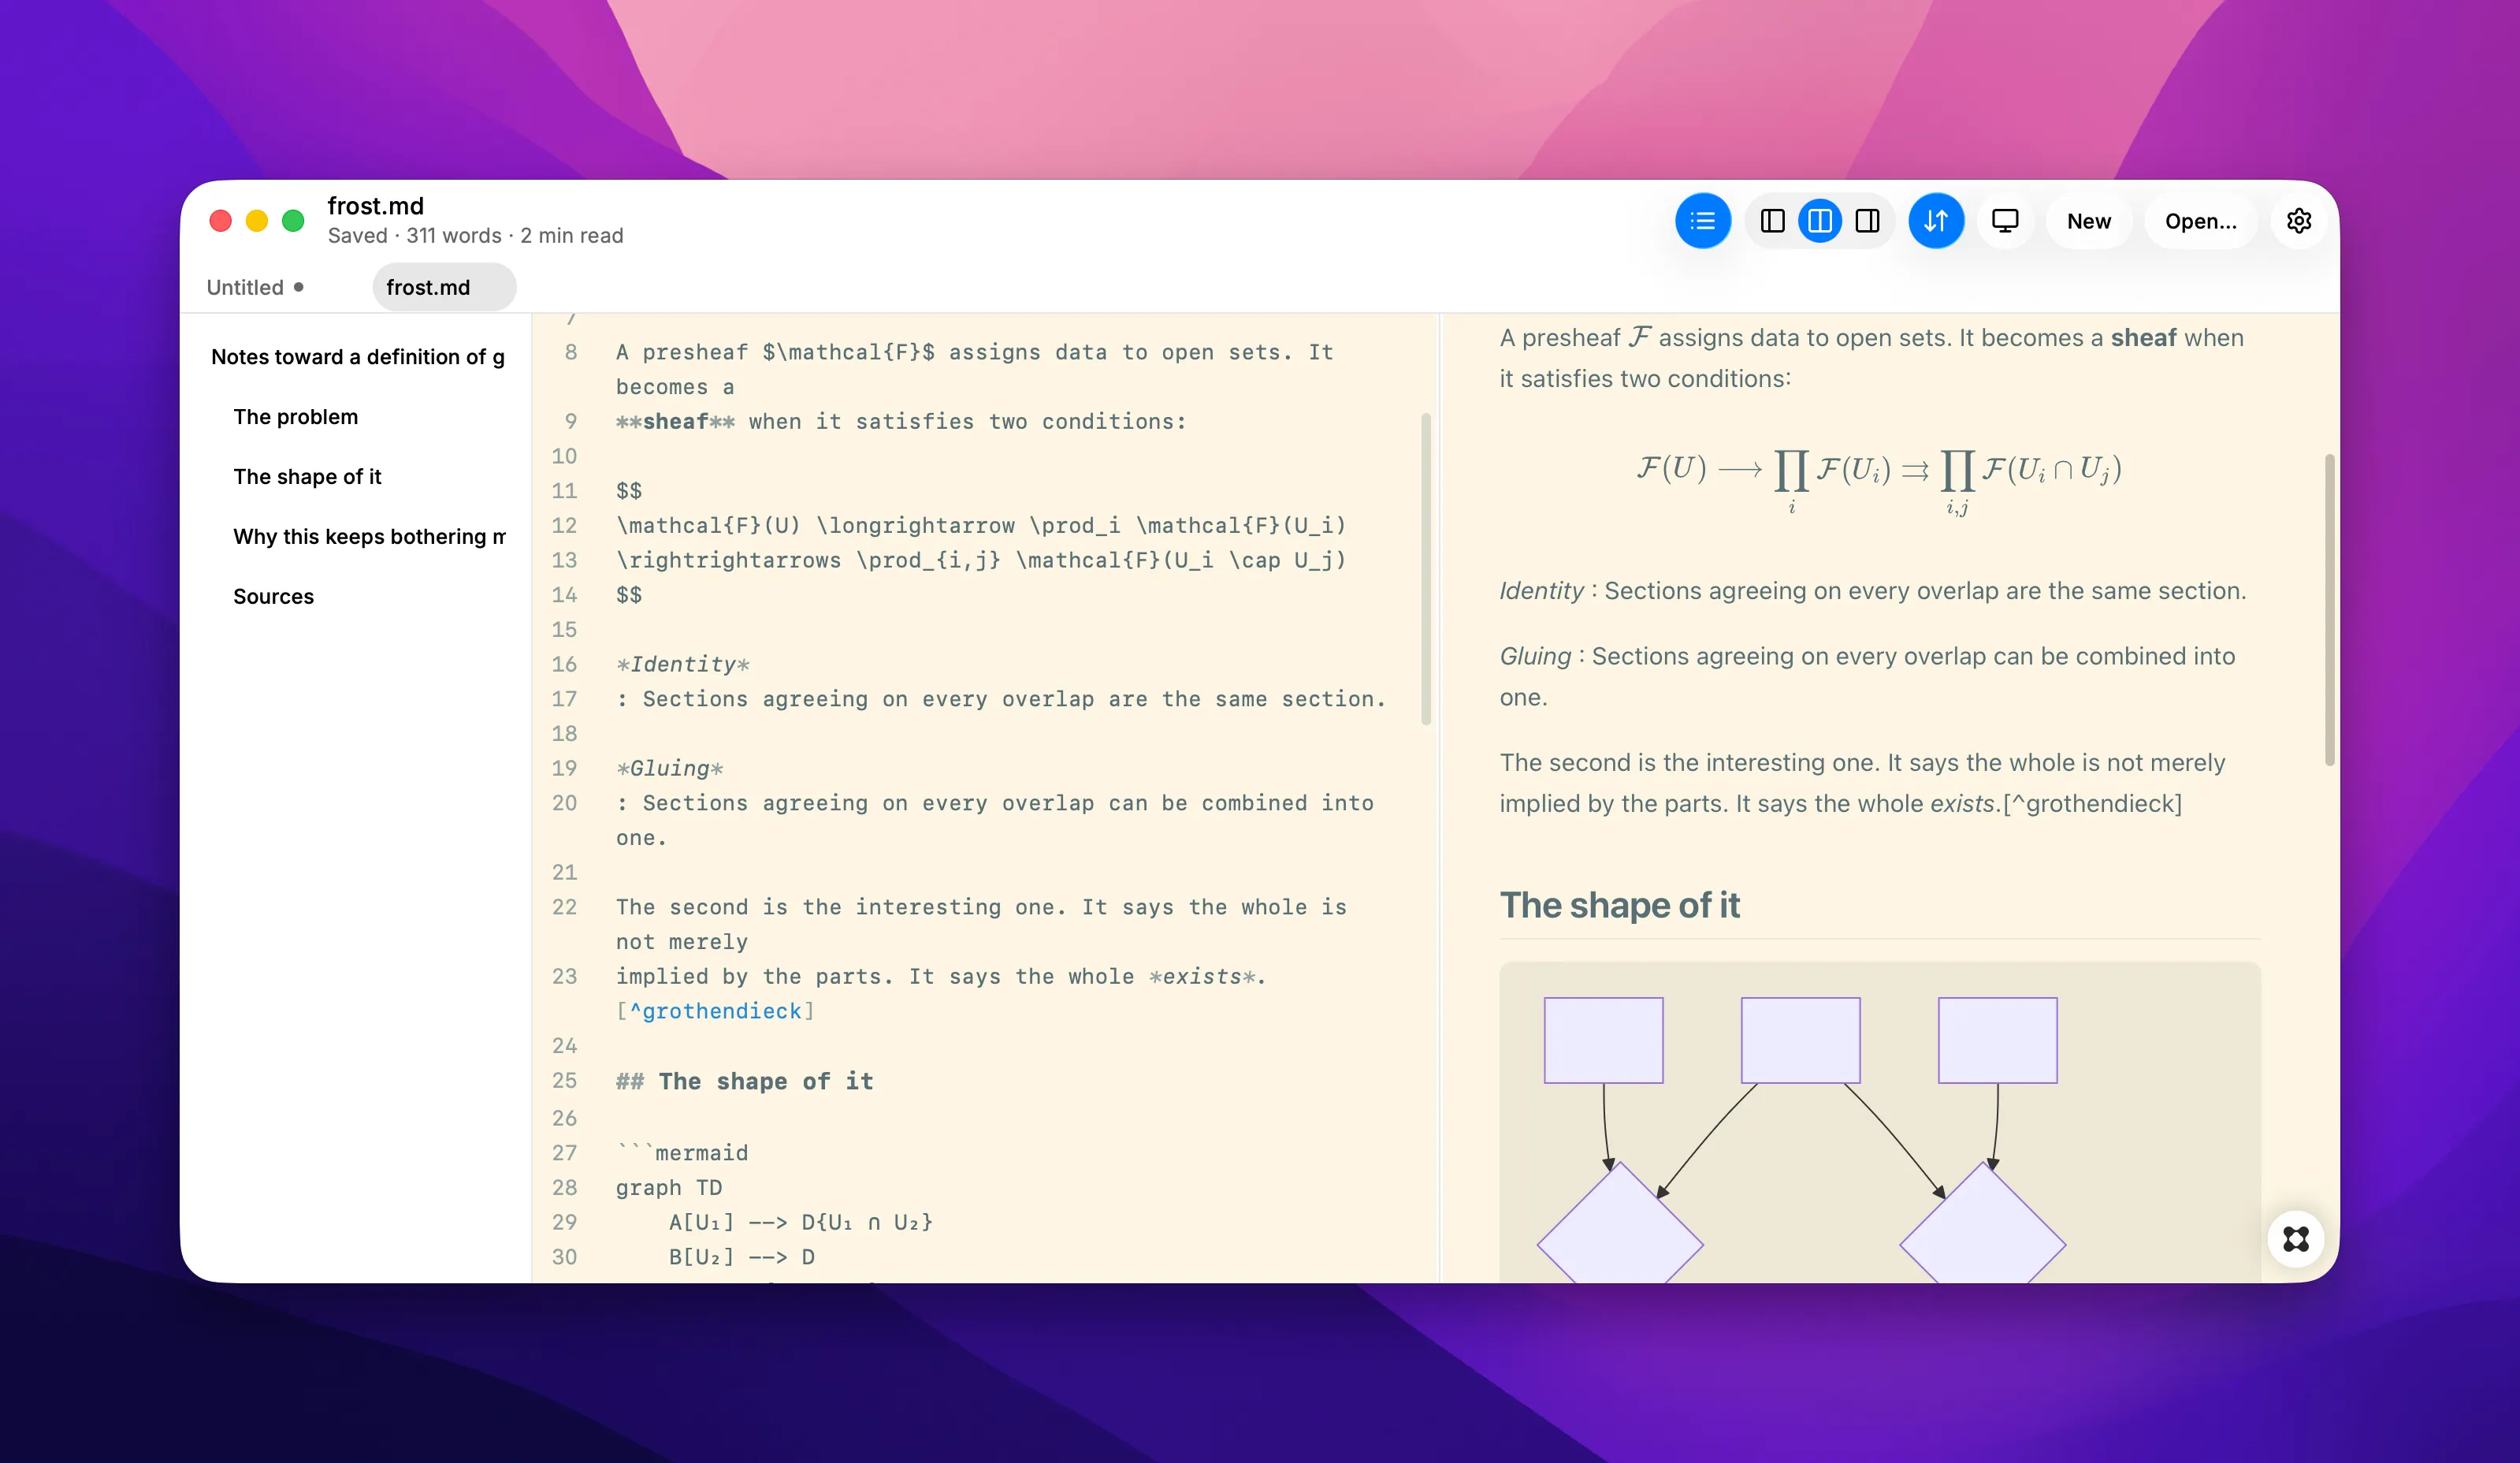This screenshot has width=2520, height=1463.
Task: Click the '## The shape of it' editor line
Action: coord(745,1081)
